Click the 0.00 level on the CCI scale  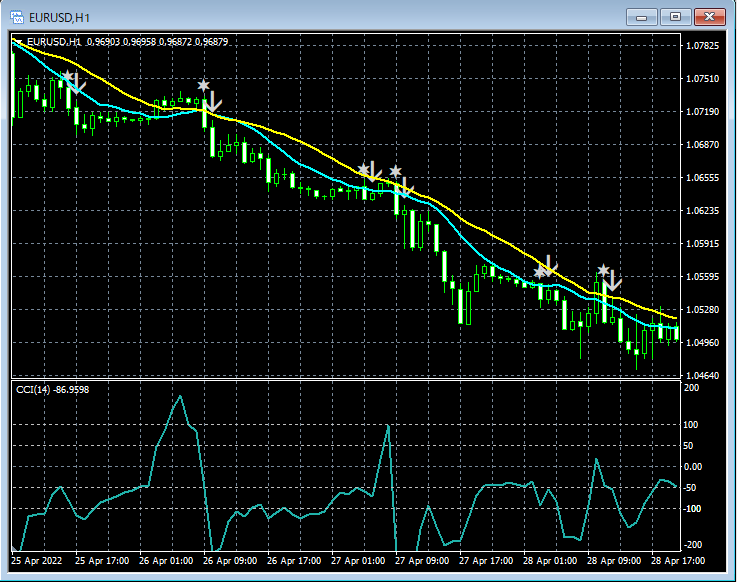[693, 466]
